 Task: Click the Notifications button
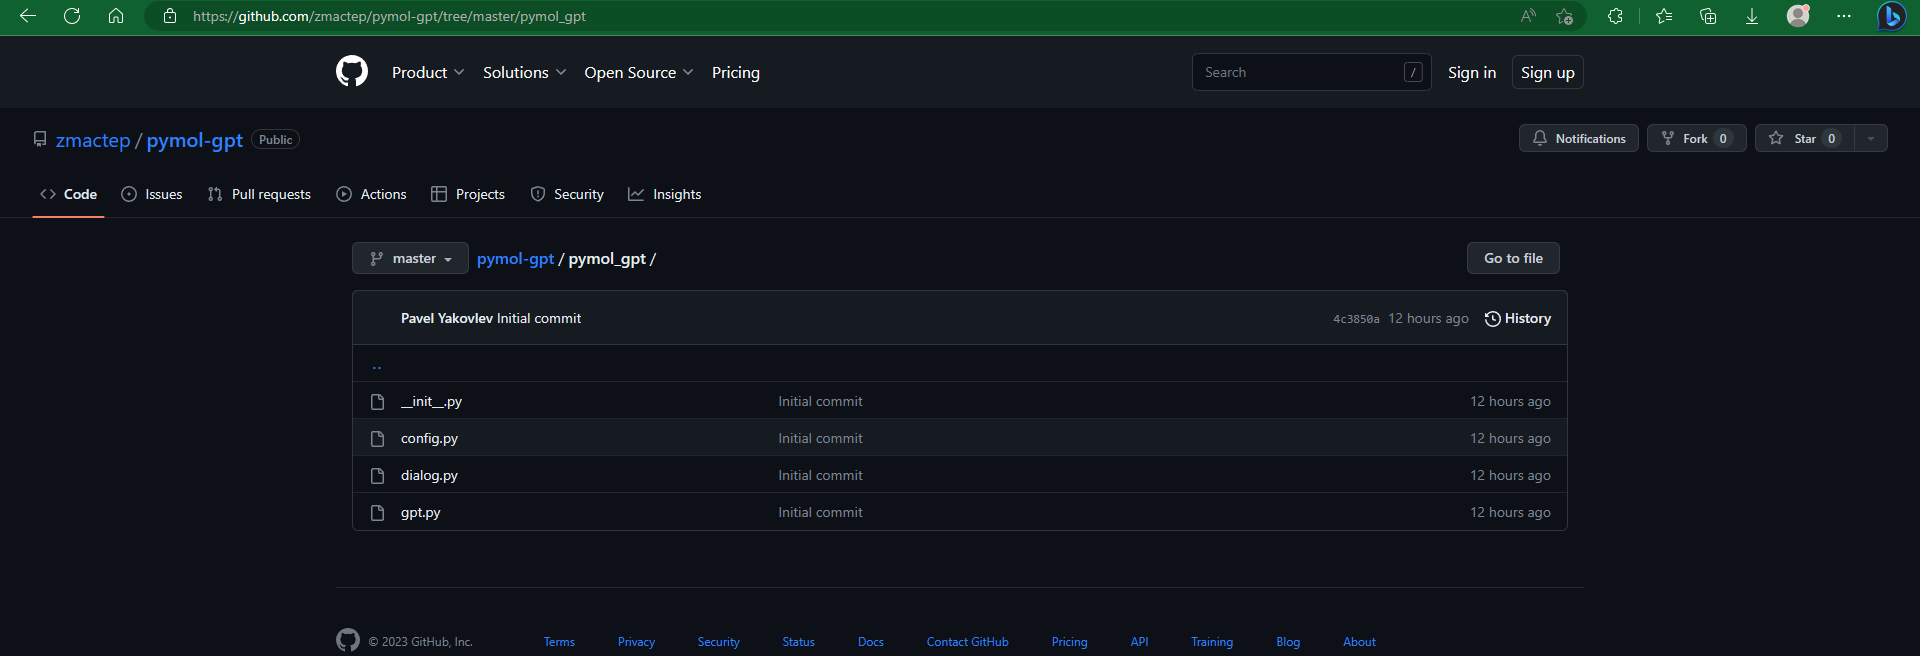coord(1579,139)
